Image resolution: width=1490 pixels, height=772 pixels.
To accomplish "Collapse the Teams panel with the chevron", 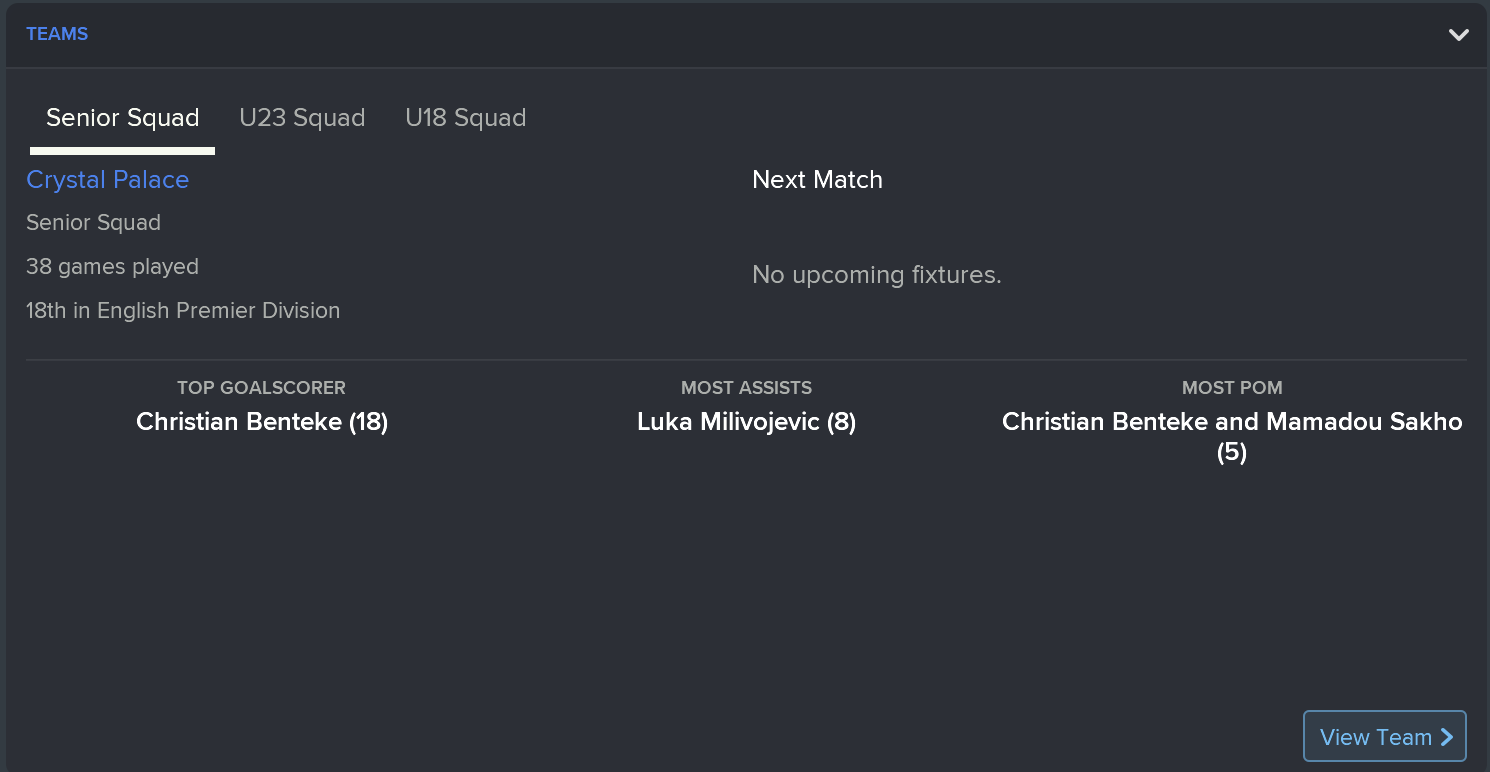I will click(1458, 35).
